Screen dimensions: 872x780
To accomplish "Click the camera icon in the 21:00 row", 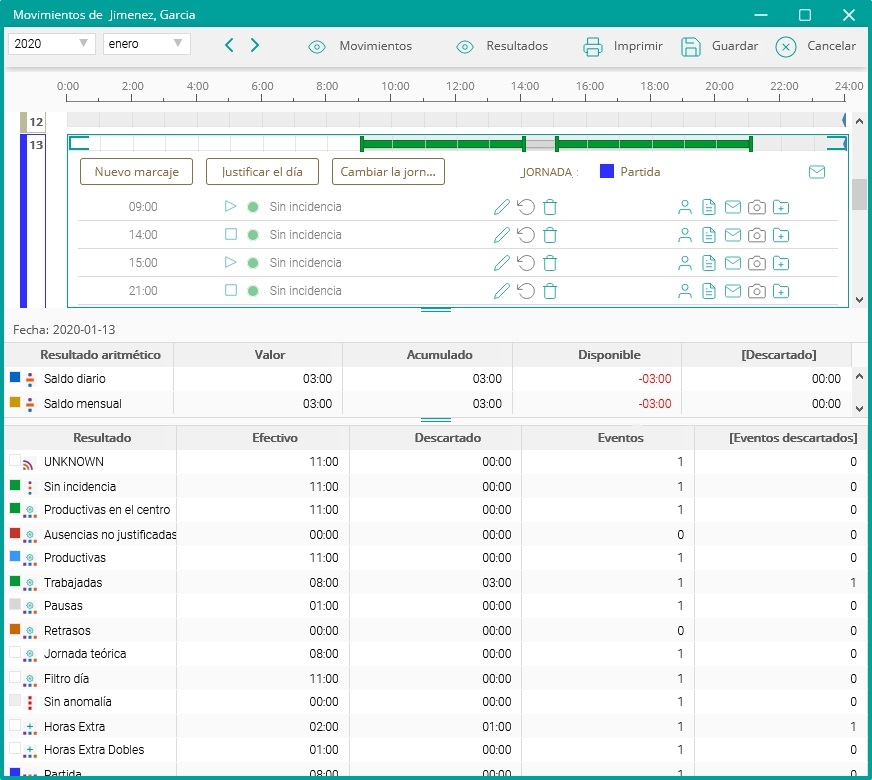I will click(757, 291).
